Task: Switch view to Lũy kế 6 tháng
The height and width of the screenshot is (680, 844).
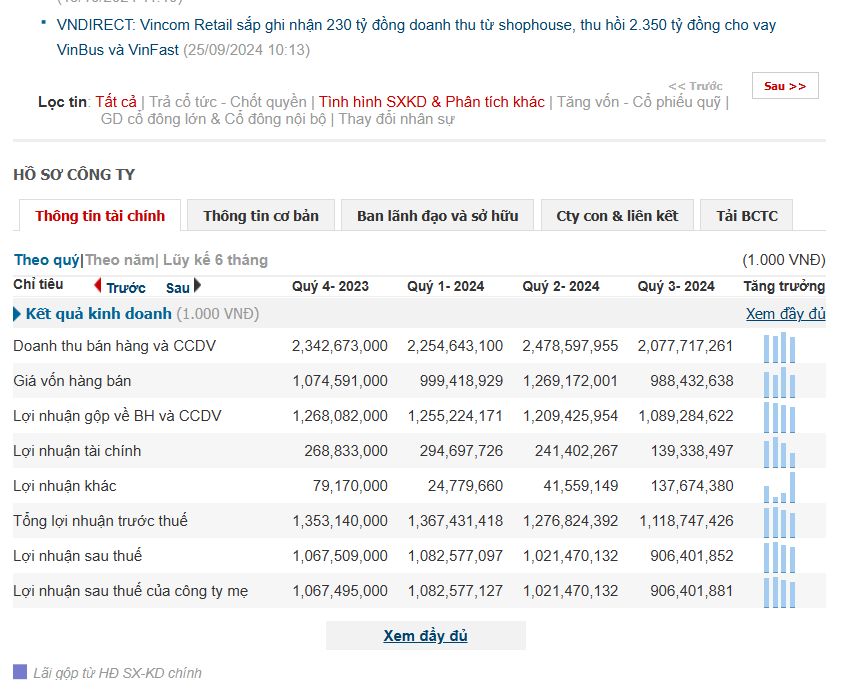Action: [x=215, y=260]
